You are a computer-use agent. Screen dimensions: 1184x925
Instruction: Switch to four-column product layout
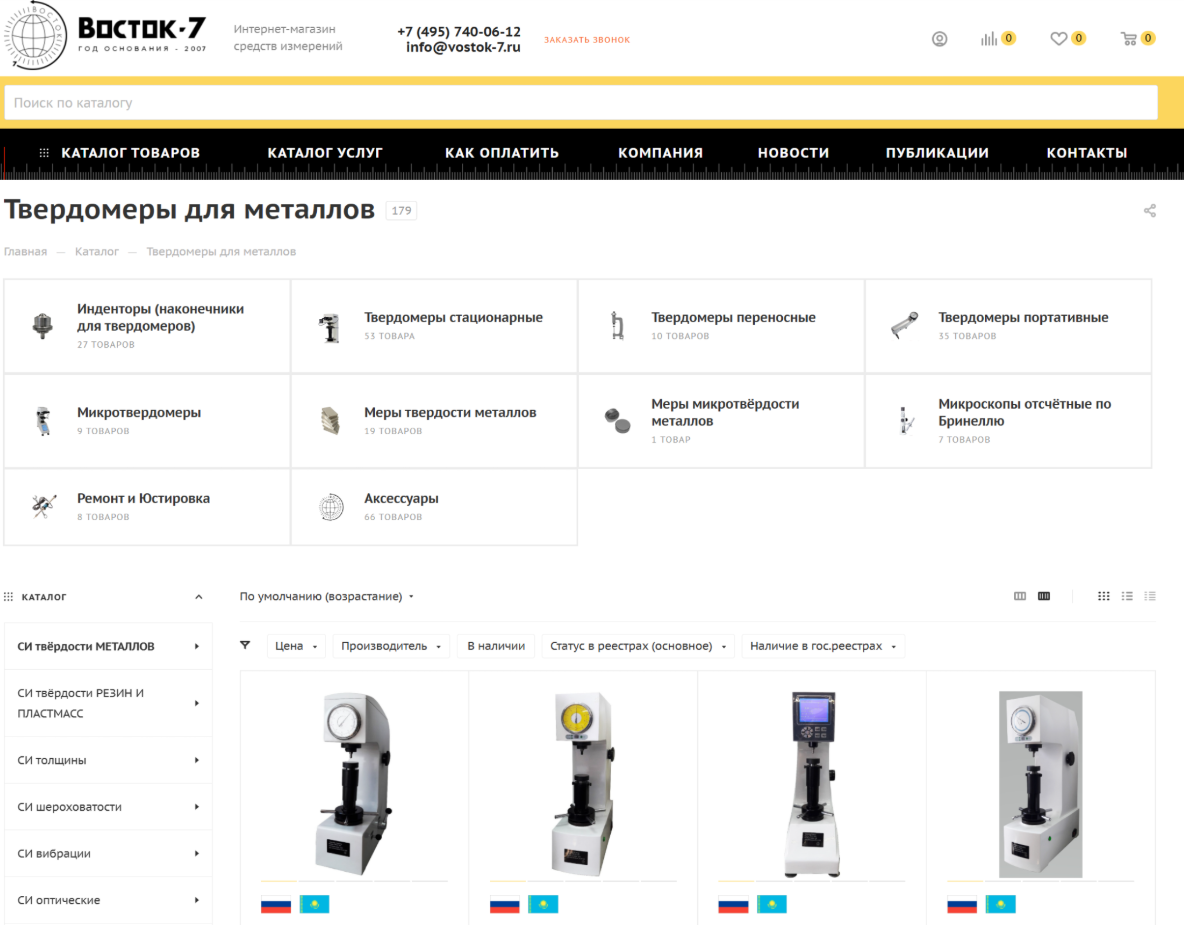click(1044, 597)
